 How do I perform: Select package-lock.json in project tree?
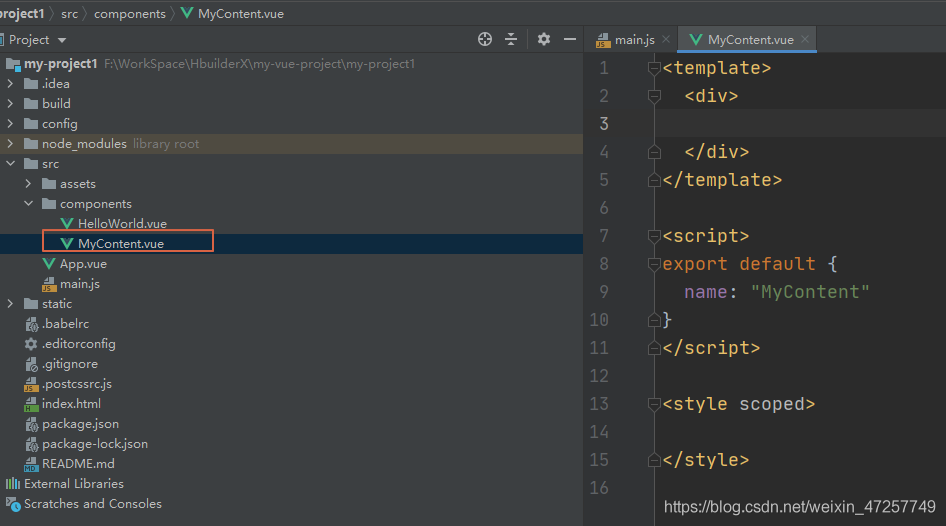95,444
